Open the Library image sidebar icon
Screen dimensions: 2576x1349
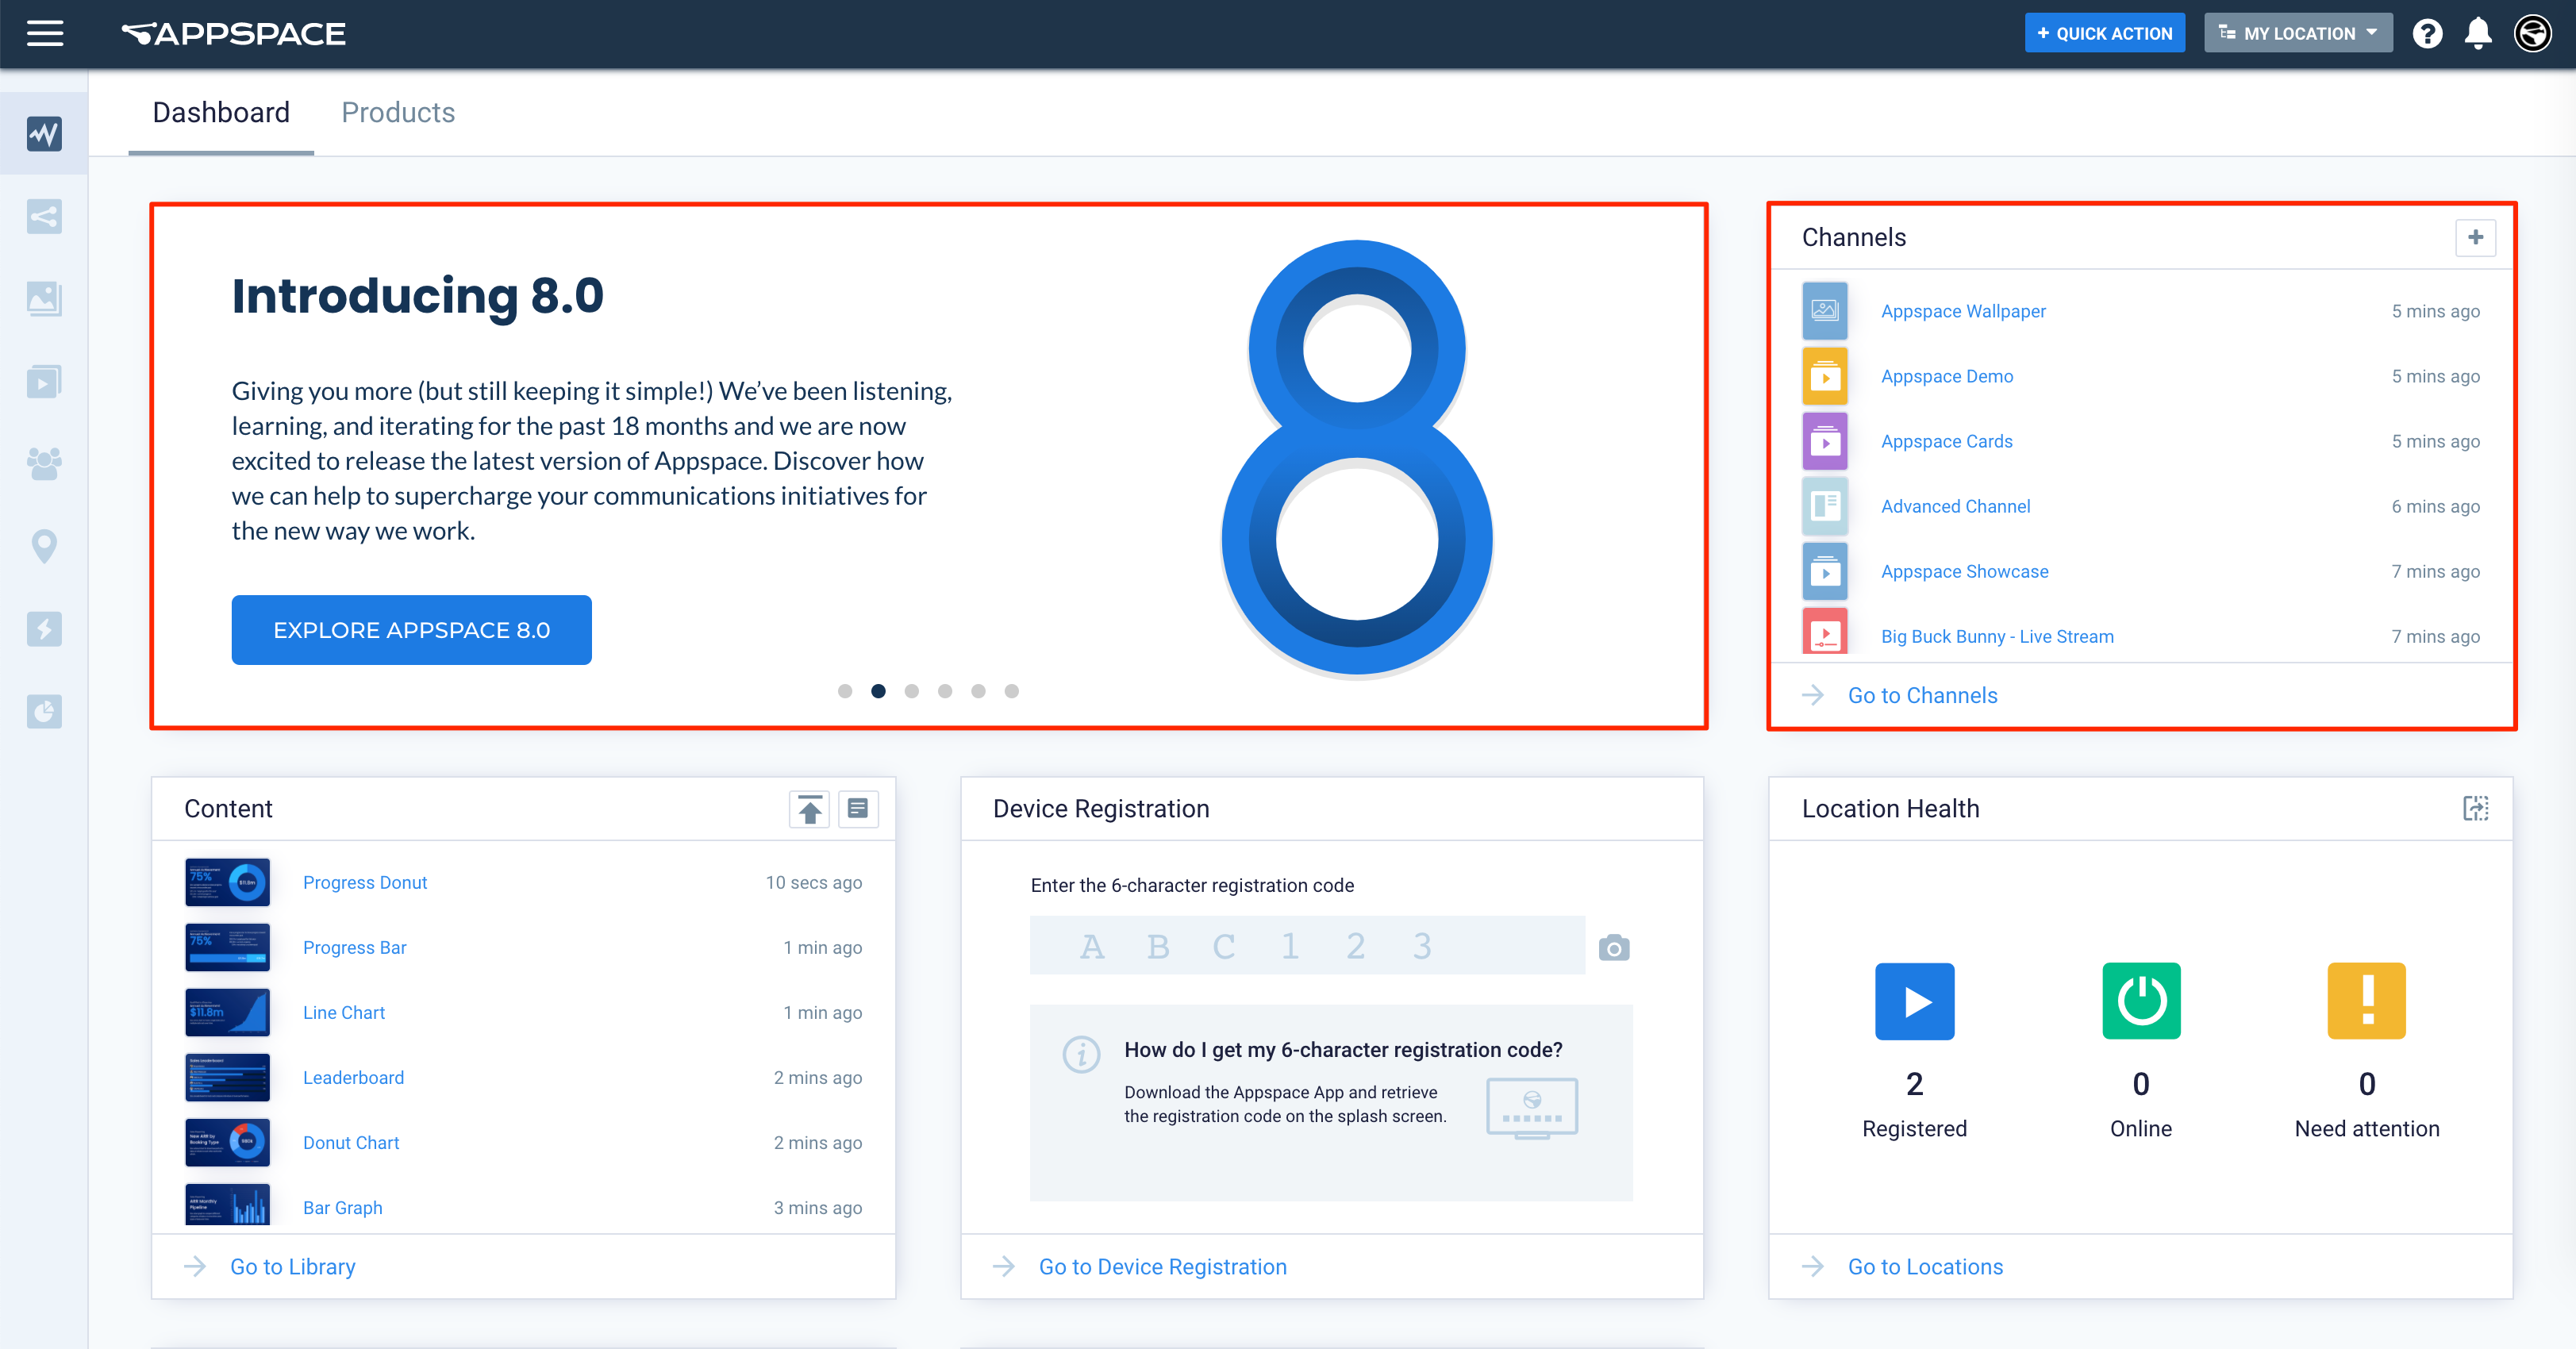44,298
